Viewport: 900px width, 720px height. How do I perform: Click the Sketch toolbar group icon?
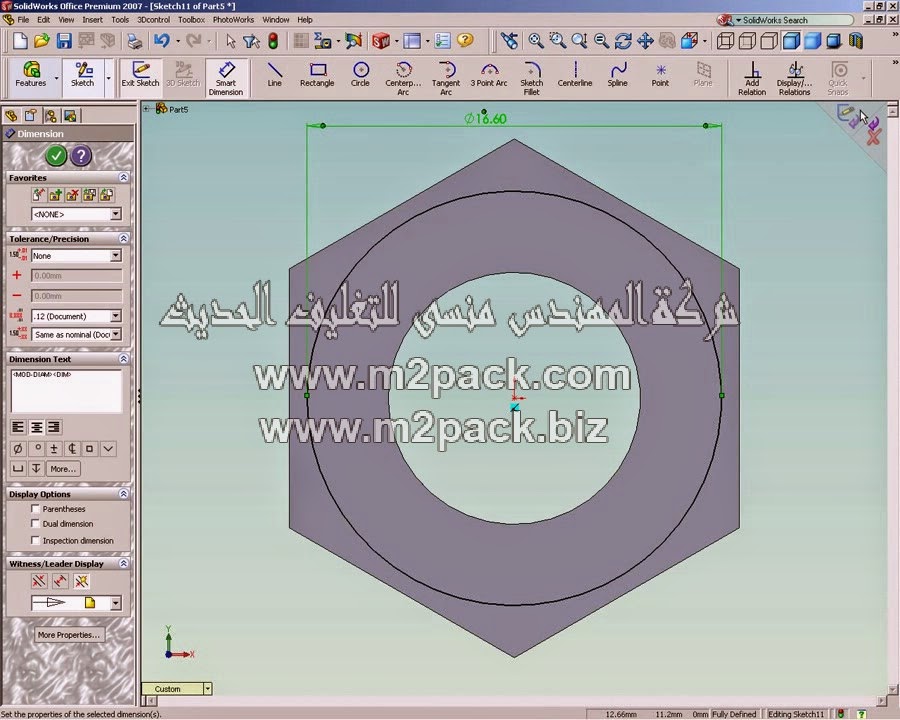point(83,75)
